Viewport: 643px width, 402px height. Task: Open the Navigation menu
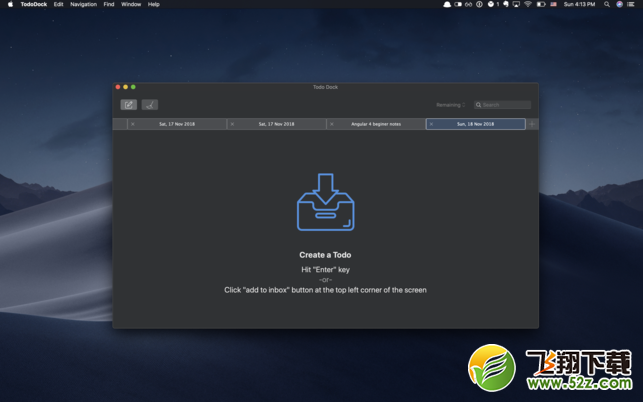point(83,4)
